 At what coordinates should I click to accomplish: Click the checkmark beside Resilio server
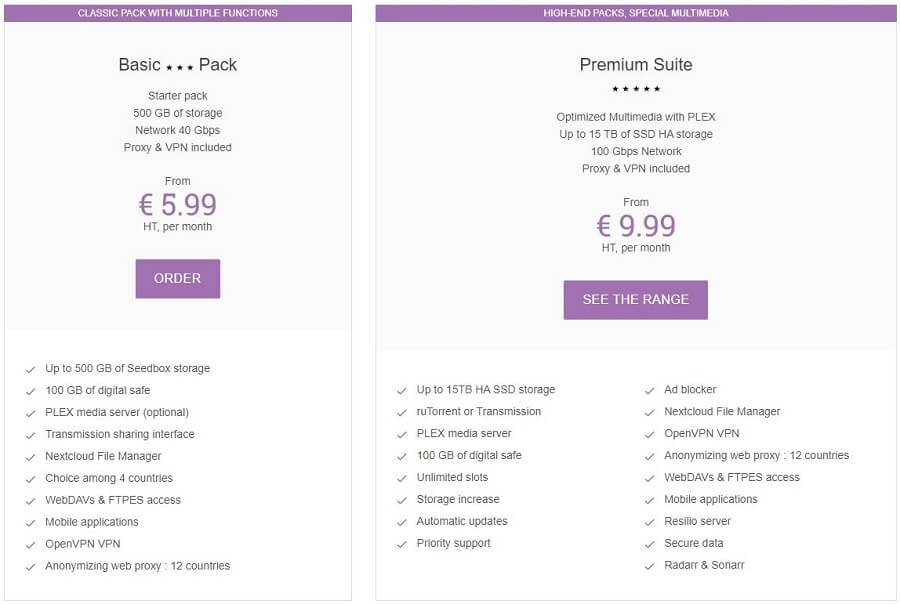click(649, 522)
